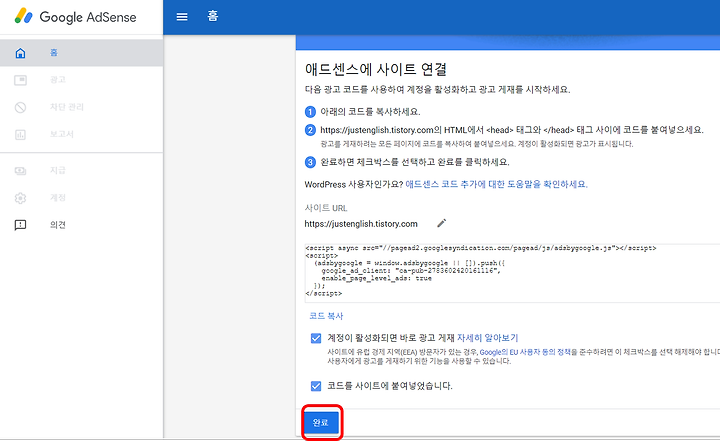Open Google의 EU 사용자 동의 정책 link
The width and height of the screenshot is (720, 441).
point(525,352)
